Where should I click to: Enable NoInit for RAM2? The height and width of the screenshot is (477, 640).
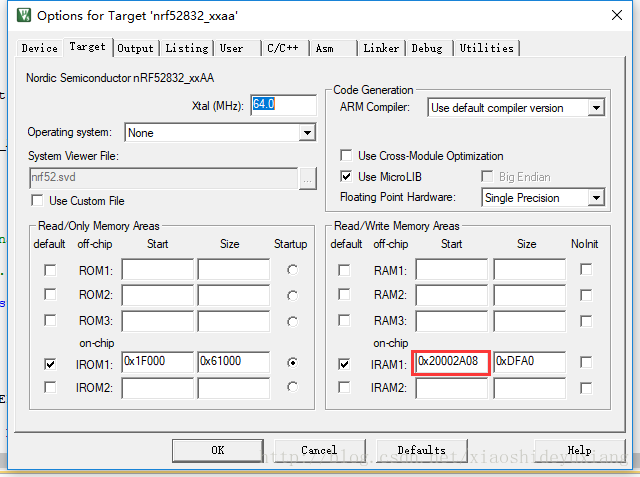586,295
